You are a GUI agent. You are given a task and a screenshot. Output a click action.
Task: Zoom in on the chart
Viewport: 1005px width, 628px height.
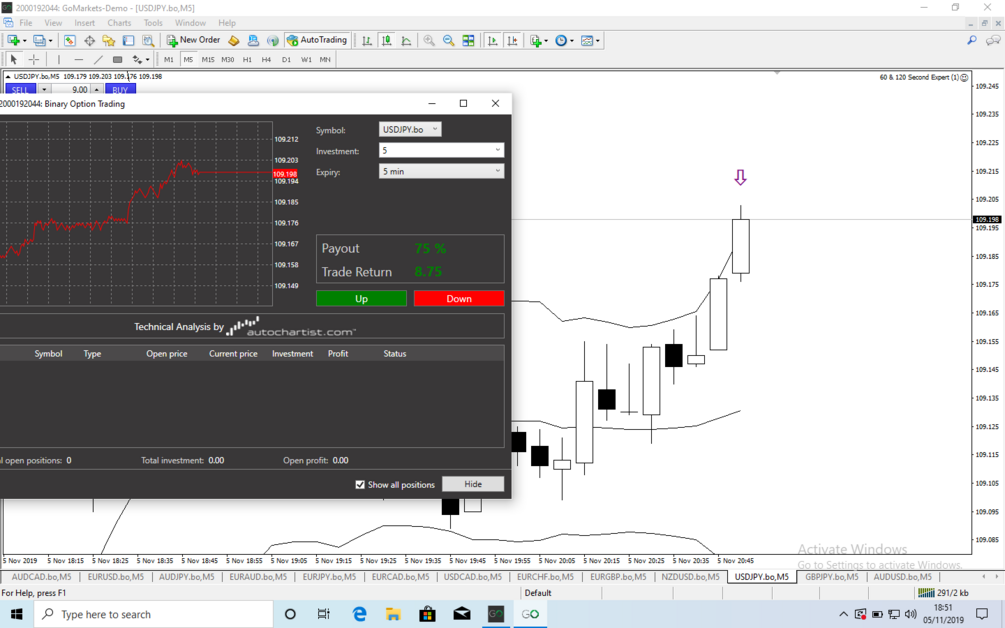428,40
